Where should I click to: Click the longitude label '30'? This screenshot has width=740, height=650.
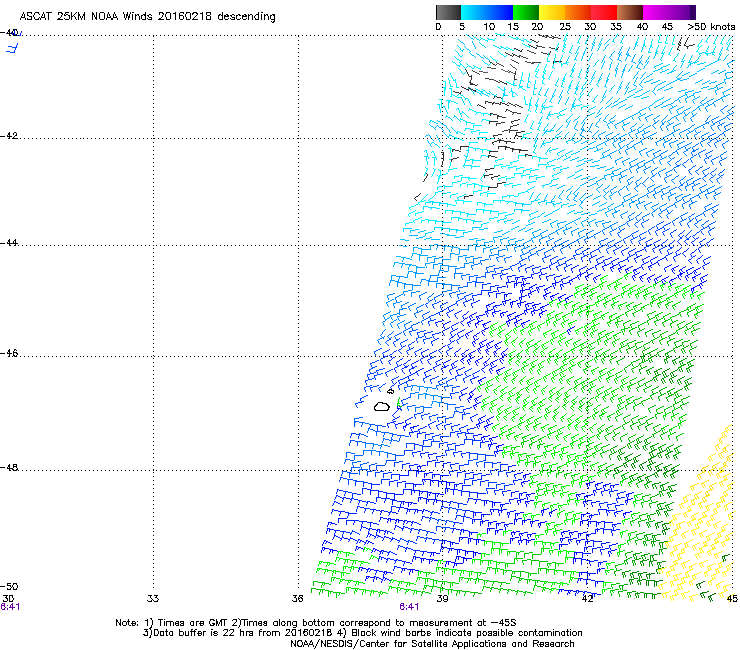pos(8,599)
